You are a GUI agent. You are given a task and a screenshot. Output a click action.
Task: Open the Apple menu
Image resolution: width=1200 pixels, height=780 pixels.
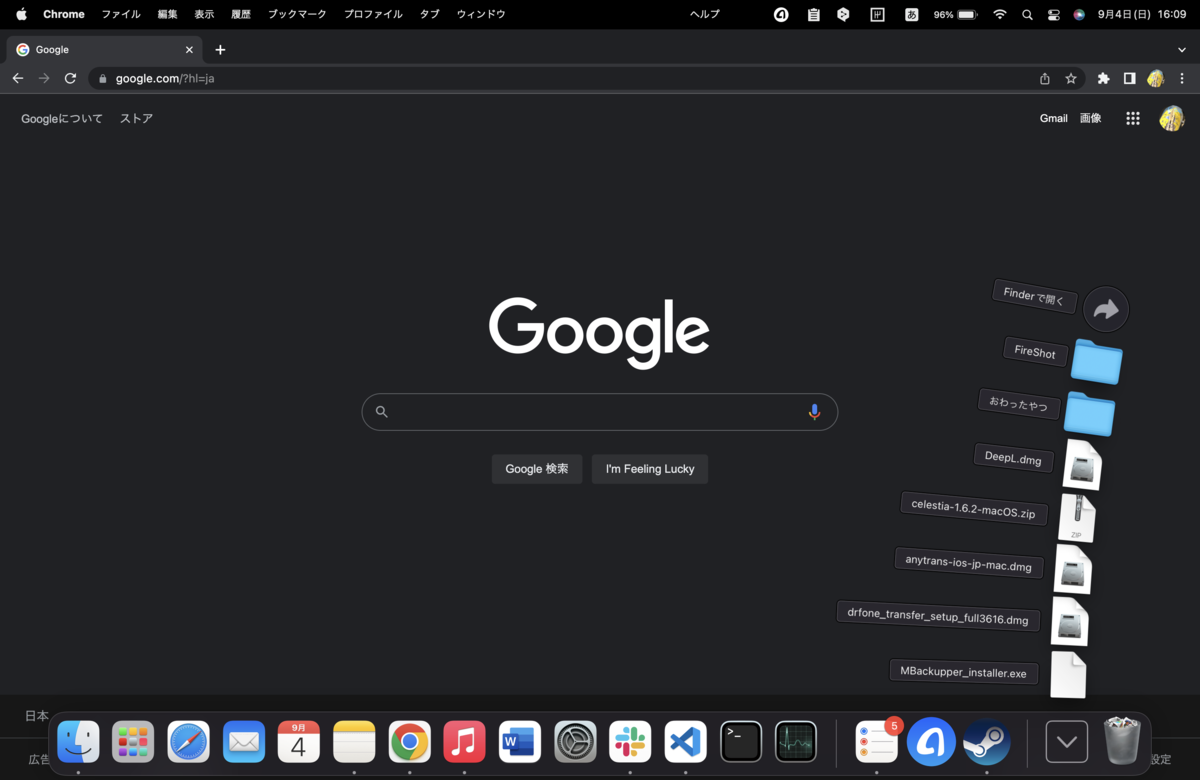coord(21,14)
